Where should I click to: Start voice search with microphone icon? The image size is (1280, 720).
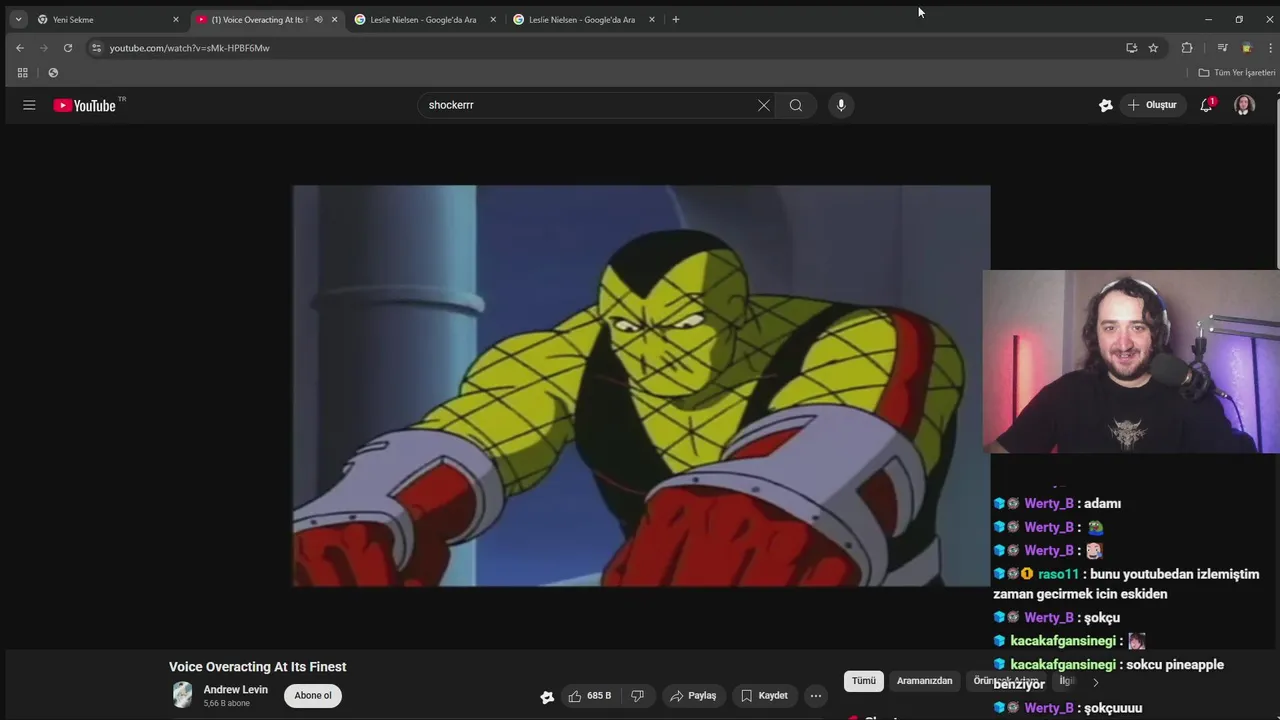coord(841,105)
